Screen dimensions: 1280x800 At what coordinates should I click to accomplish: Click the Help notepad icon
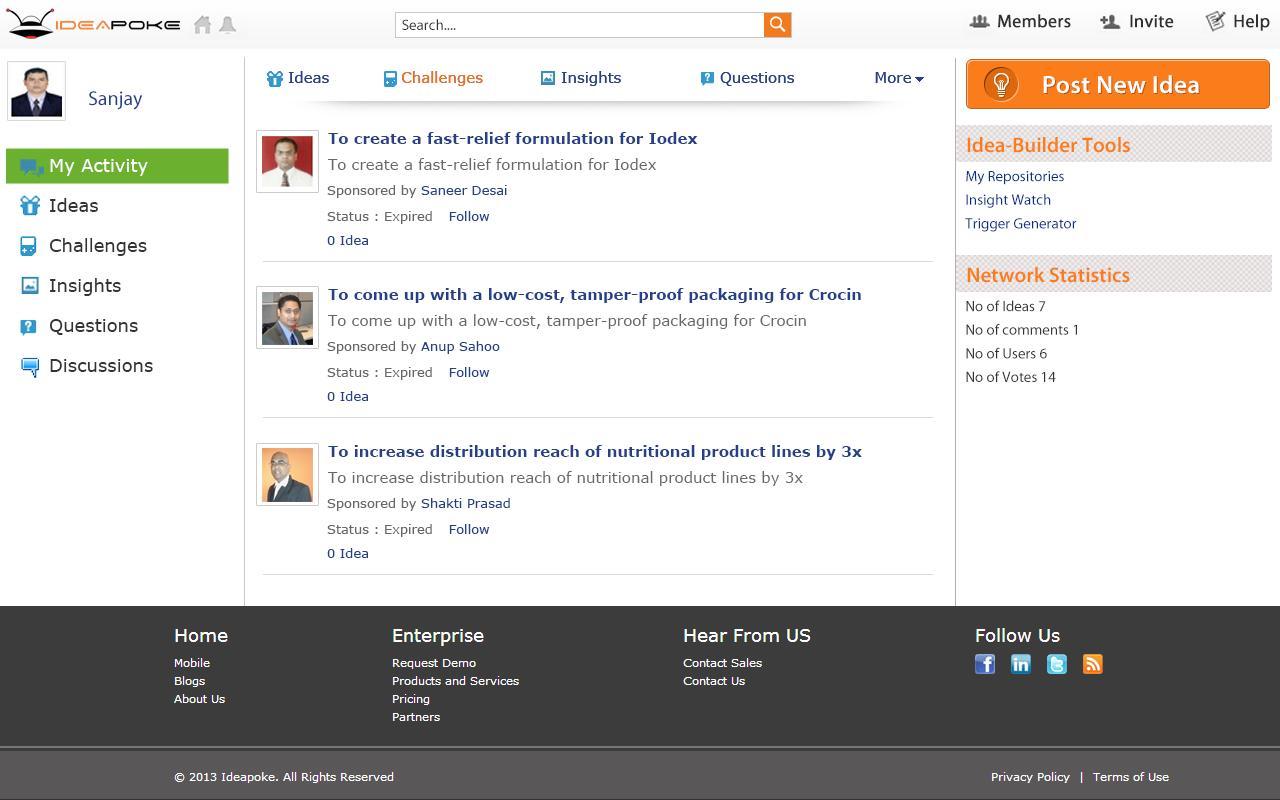click(1215, 21)
